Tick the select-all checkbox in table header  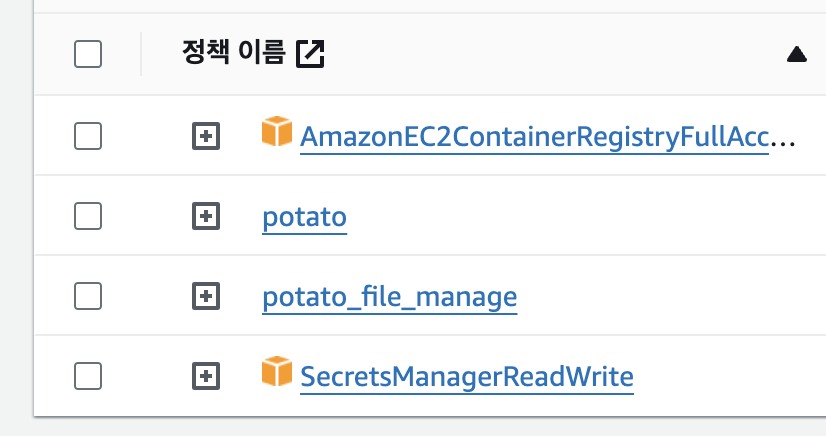(88, 54)
